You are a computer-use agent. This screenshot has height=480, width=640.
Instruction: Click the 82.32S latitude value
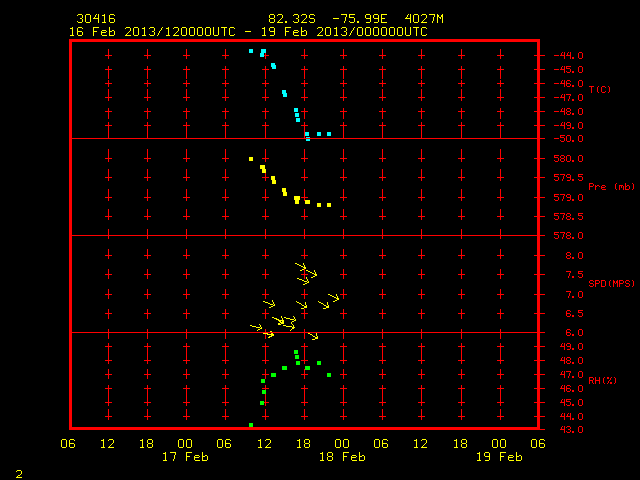[292, 19]
